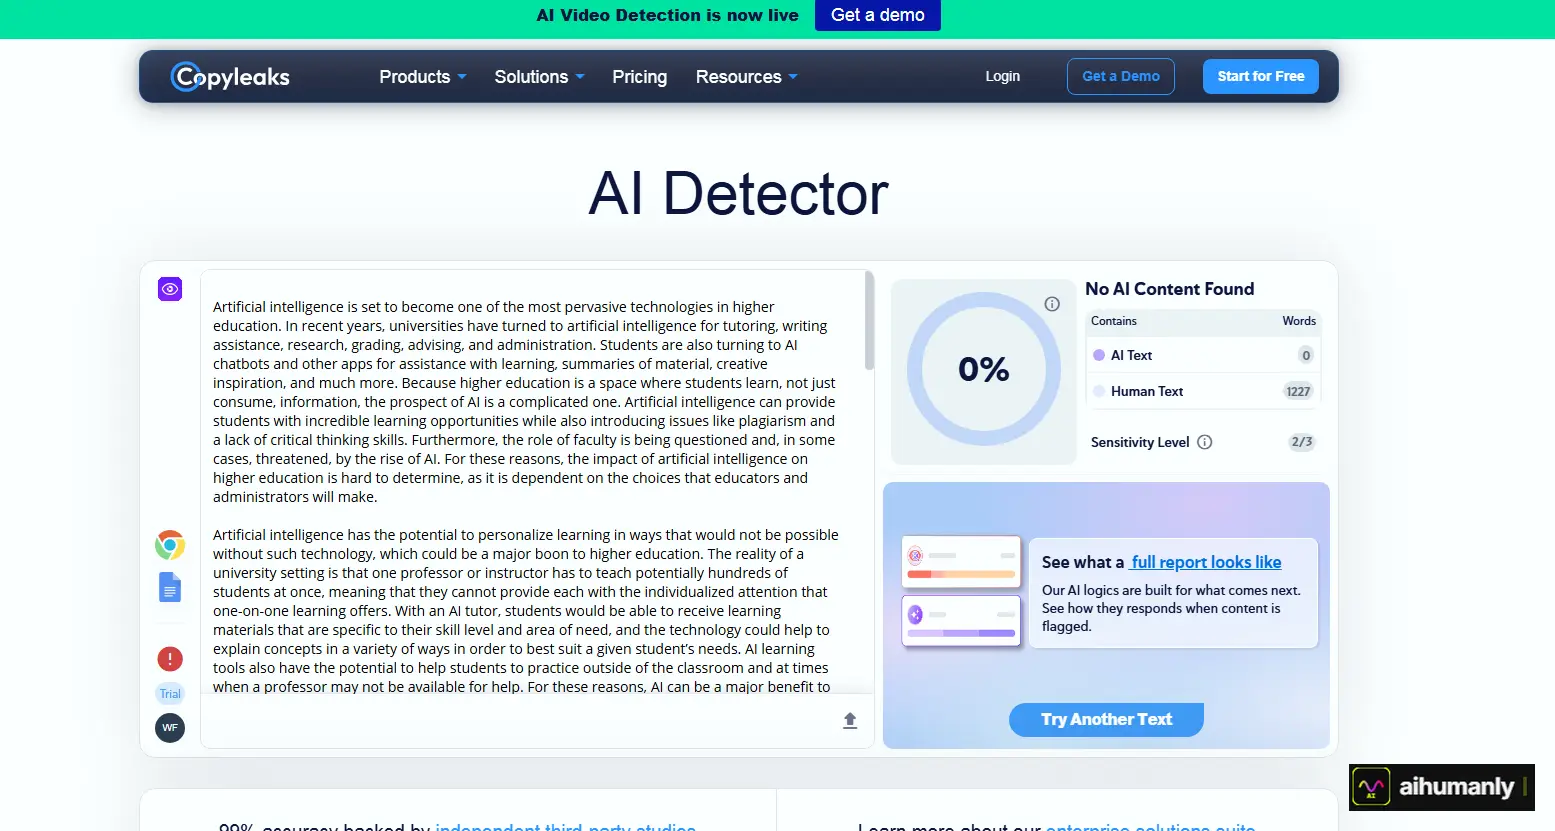Screen dimensions: 1555x831
Task: Click the Contains column header
Action: [x=1114, y=321]
